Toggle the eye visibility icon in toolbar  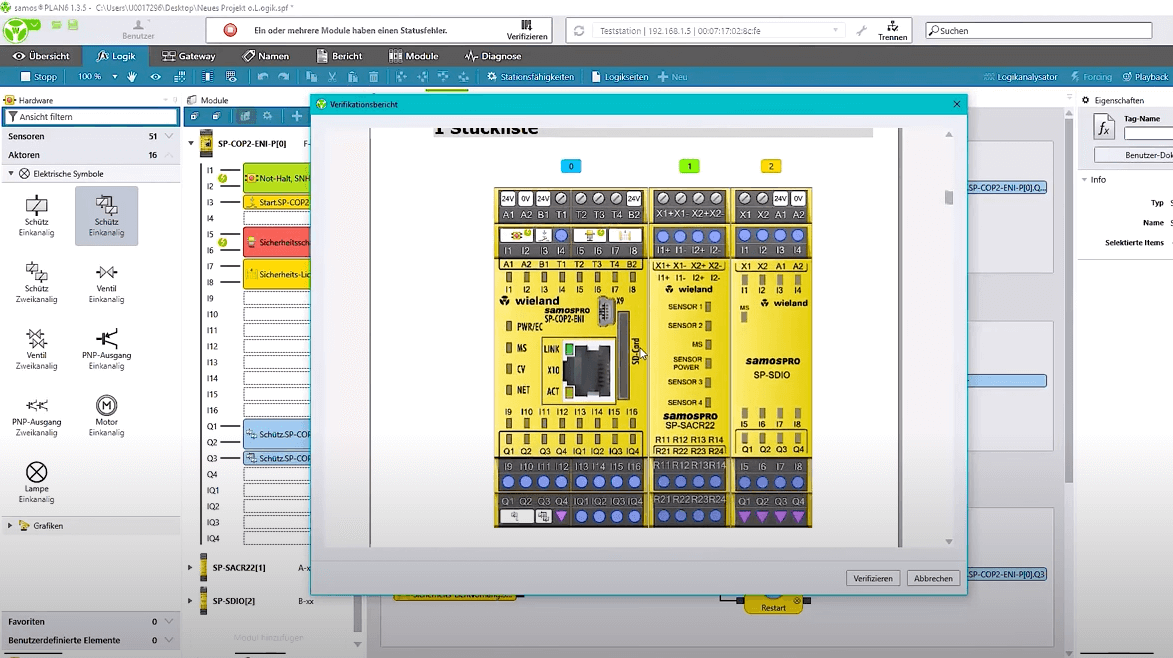155,77
